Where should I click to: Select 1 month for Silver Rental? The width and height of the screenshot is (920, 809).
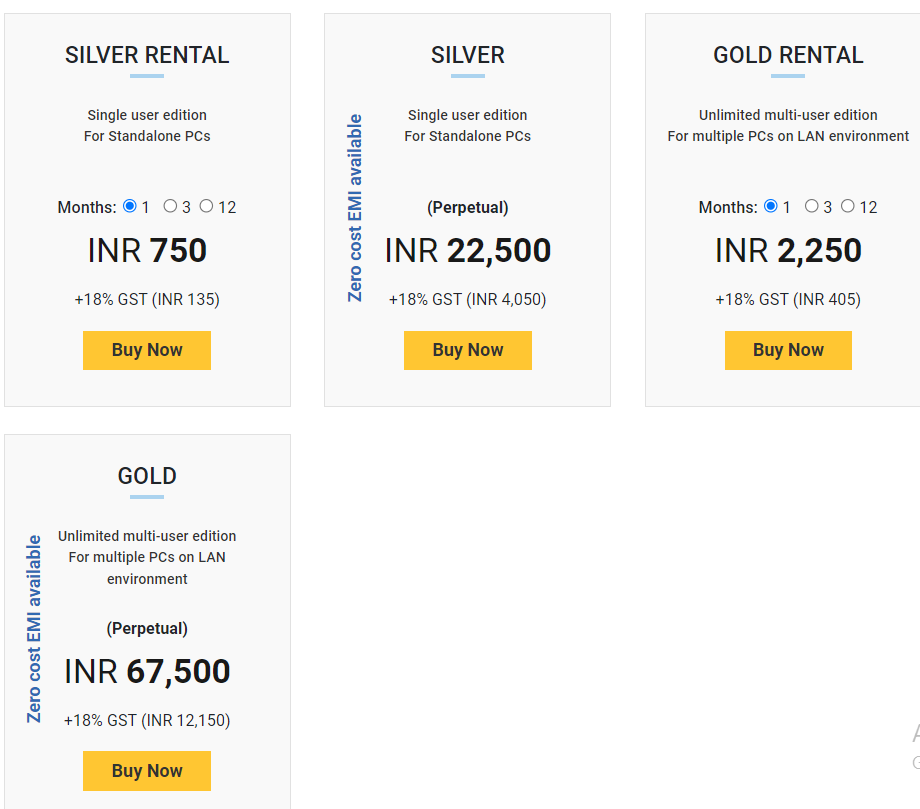(130, 206)
